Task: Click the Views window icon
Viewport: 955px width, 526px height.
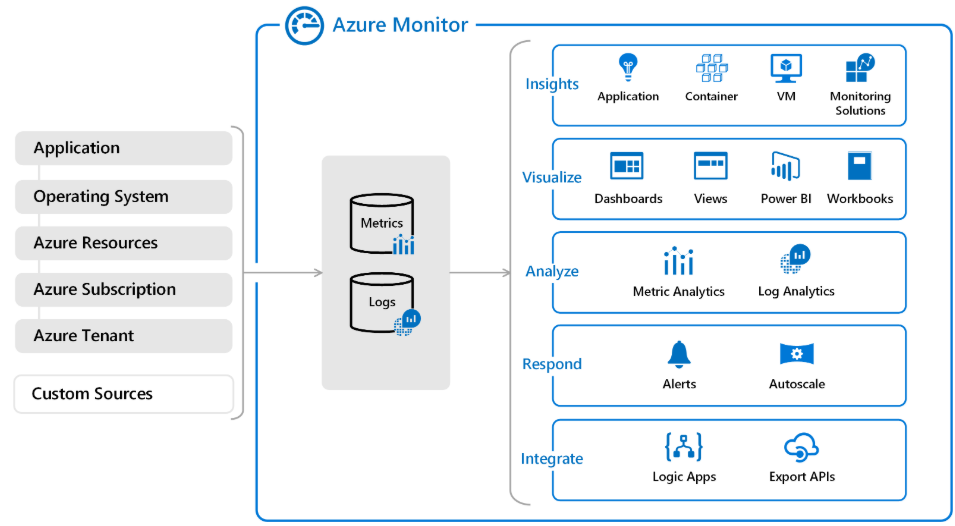Action: tap(710, 166)
